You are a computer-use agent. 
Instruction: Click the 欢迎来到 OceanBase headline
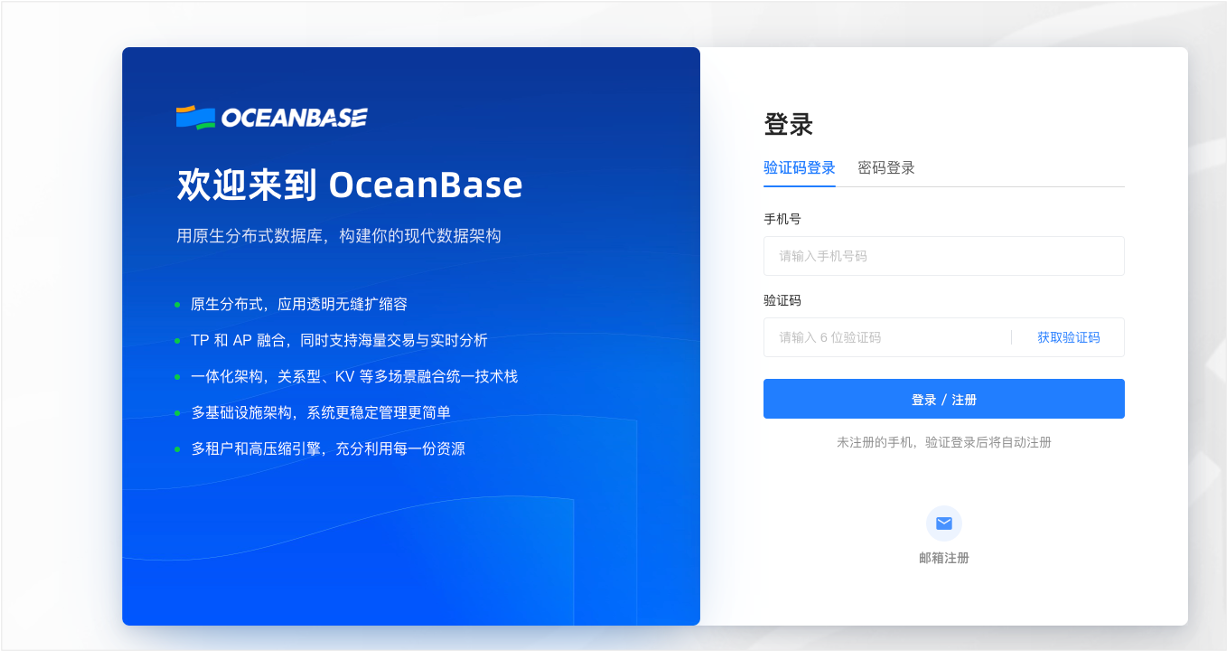click(349, 185)
